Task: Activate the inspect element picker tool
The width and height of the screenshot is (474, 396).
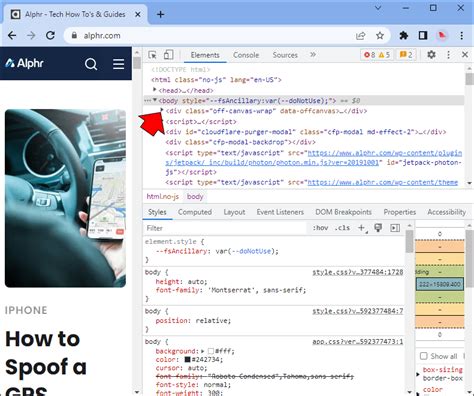Action: coord(152,55)
